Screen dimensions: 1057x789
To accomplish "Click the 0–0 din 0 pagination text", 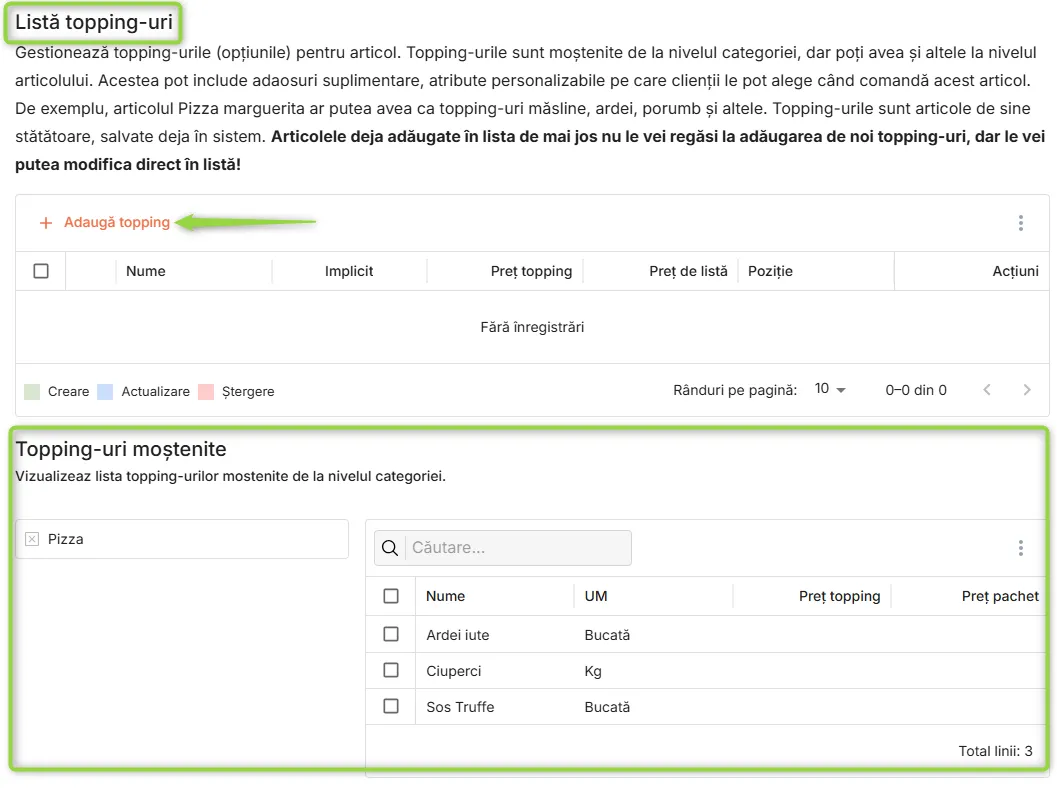I will [x=915, y=390].
